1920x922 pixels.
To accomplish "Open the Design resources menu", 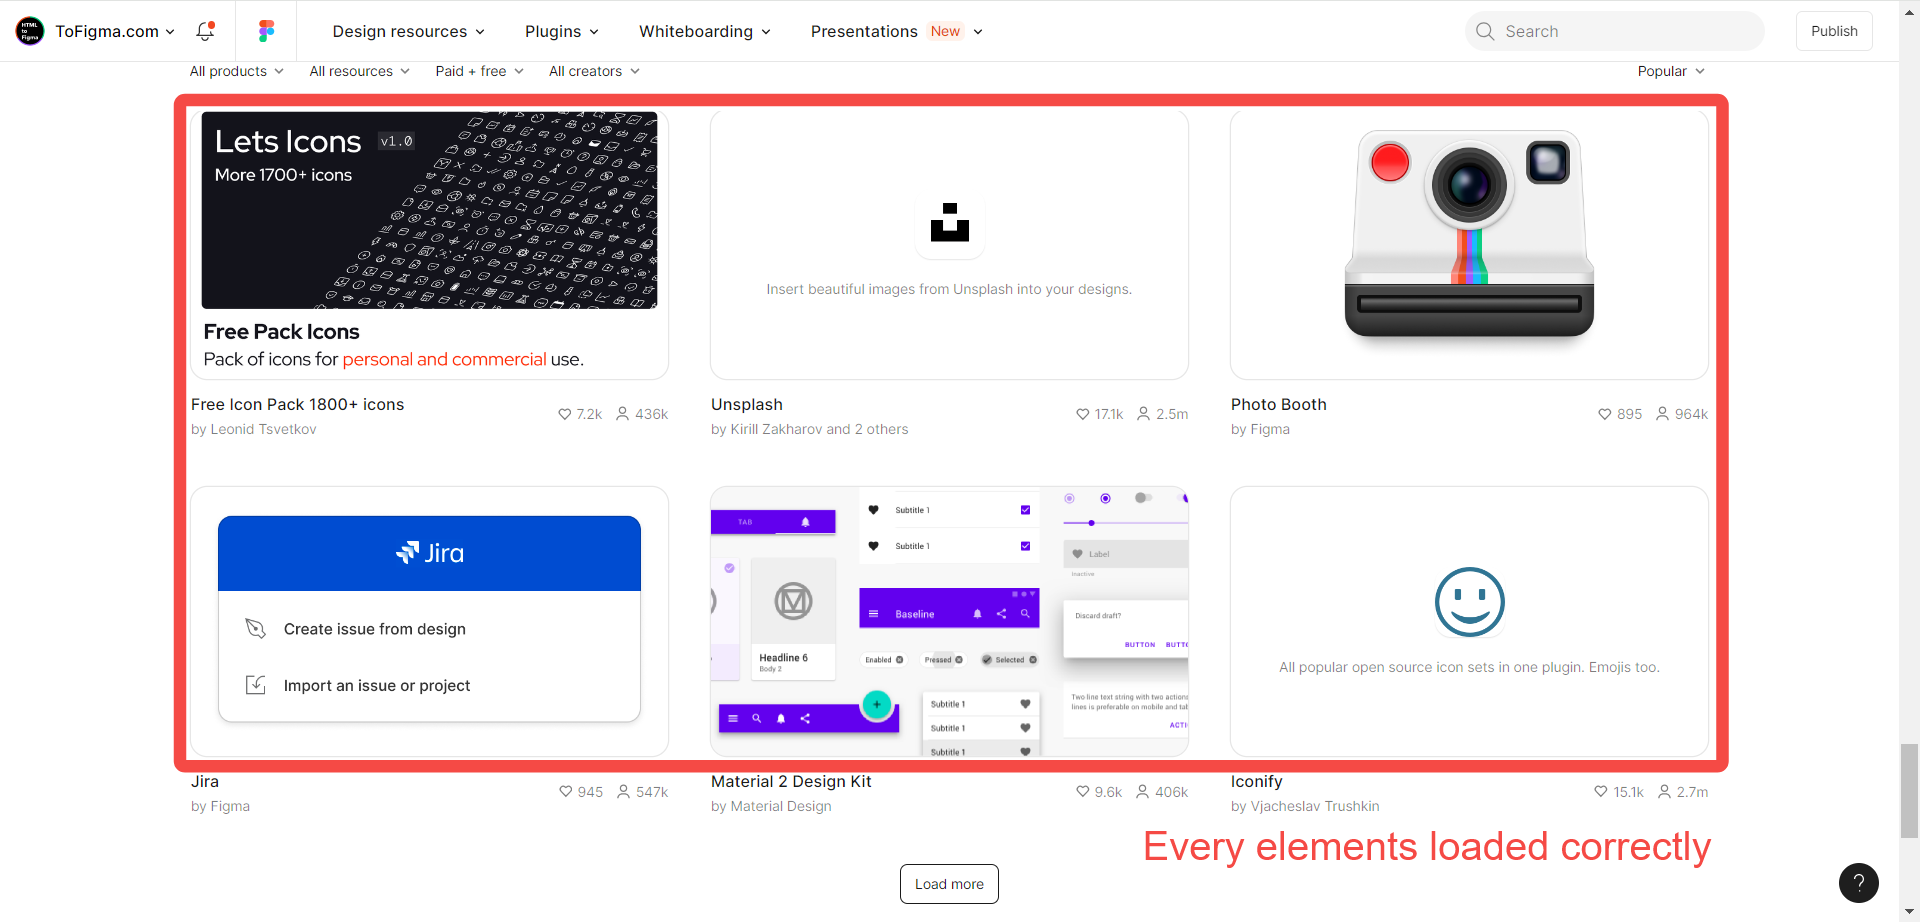I will tap(408, 31).
